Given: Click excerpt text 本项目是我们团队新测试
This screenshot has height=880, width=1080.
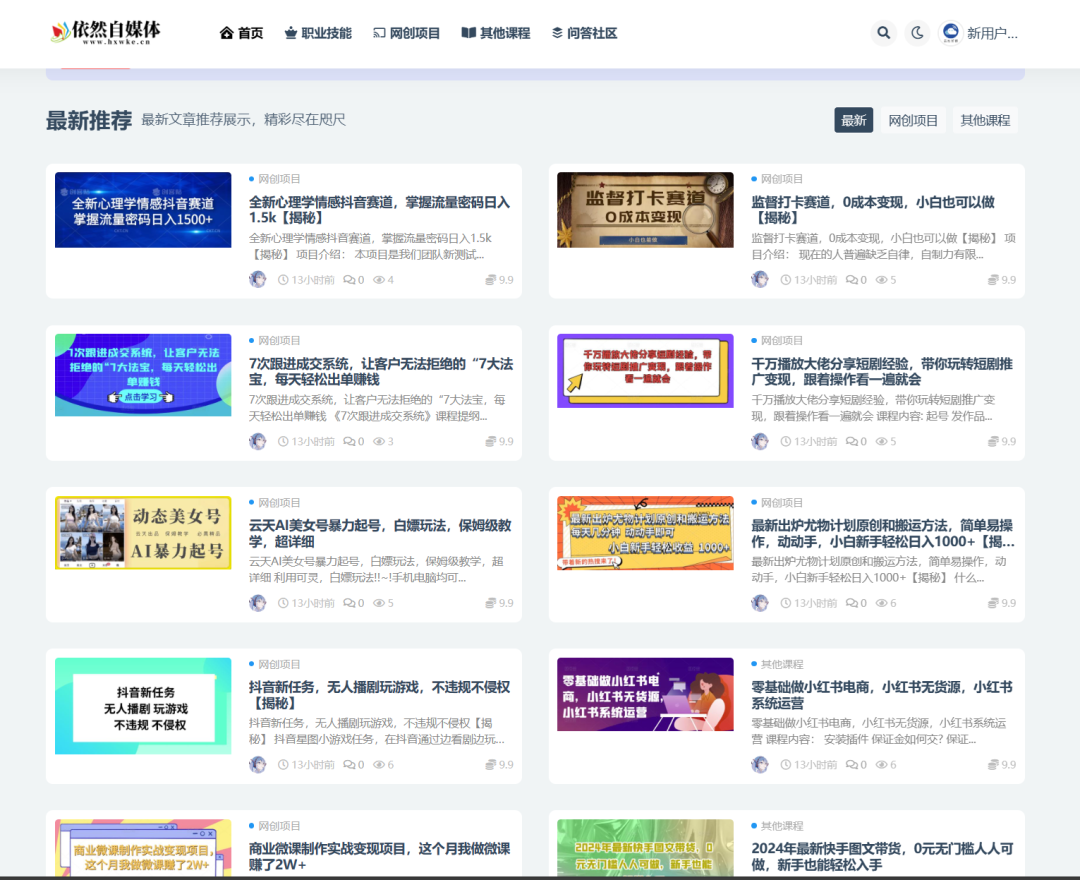Looking at the screenshot, I should 419,255.
